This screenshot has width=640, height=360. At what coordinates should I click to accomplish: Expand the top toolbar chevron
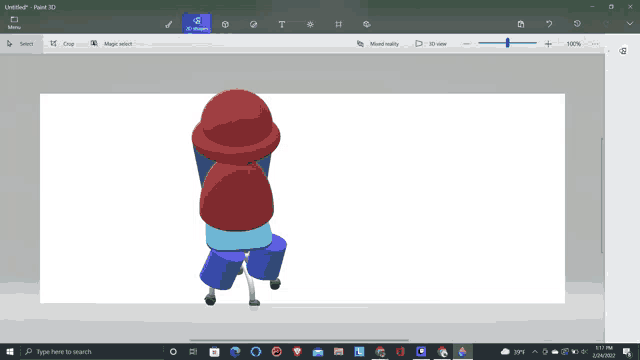click(x=630, y=24)
